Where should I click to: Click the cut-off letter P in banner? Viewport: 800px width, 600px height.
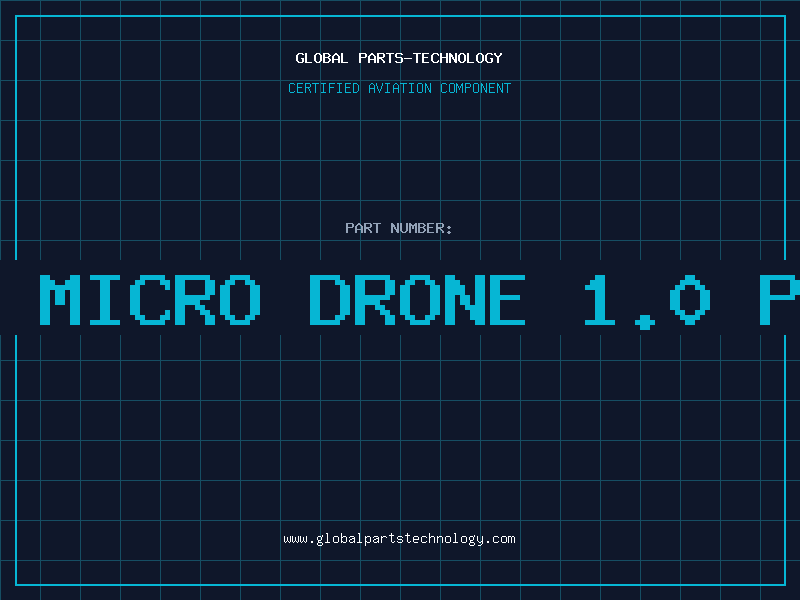pos(780,299)
